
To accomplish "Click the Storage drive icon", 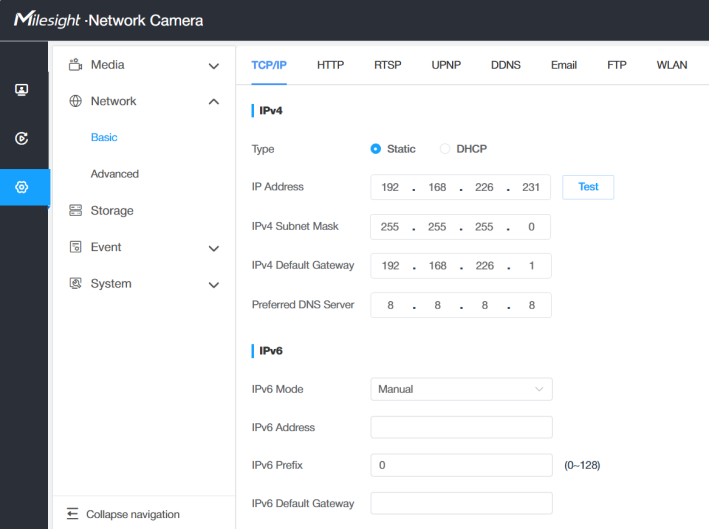I will pos(75,210).
